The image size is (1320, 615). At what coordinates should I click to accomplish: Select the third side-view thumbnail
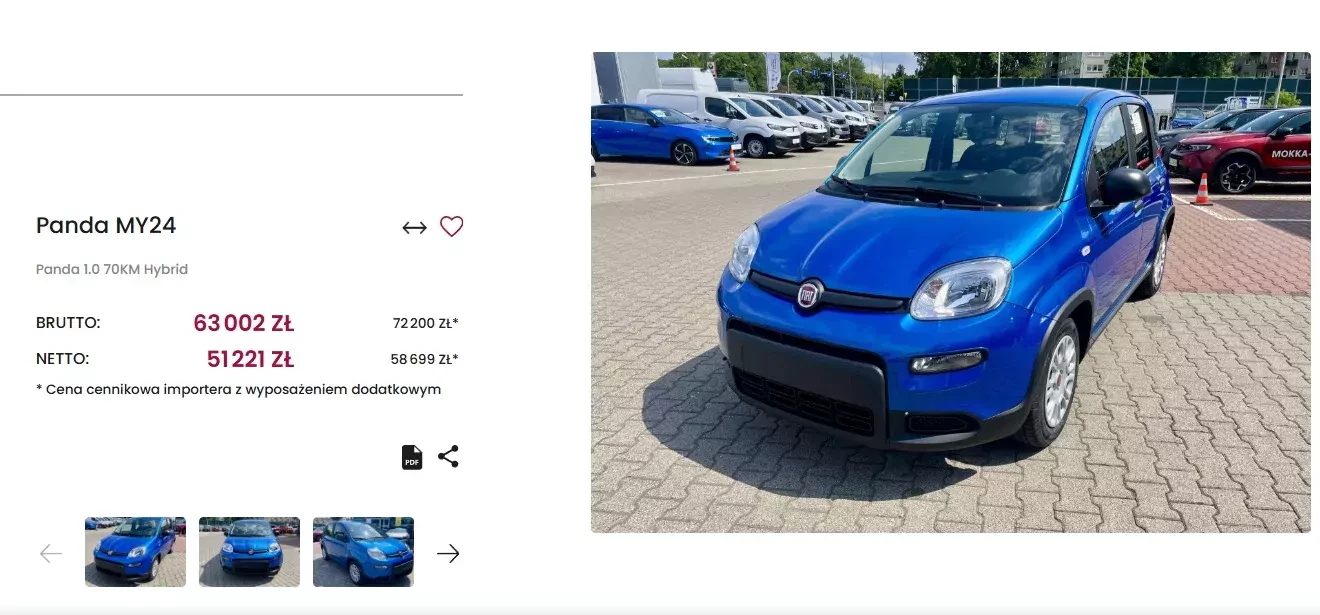point(363,552)
